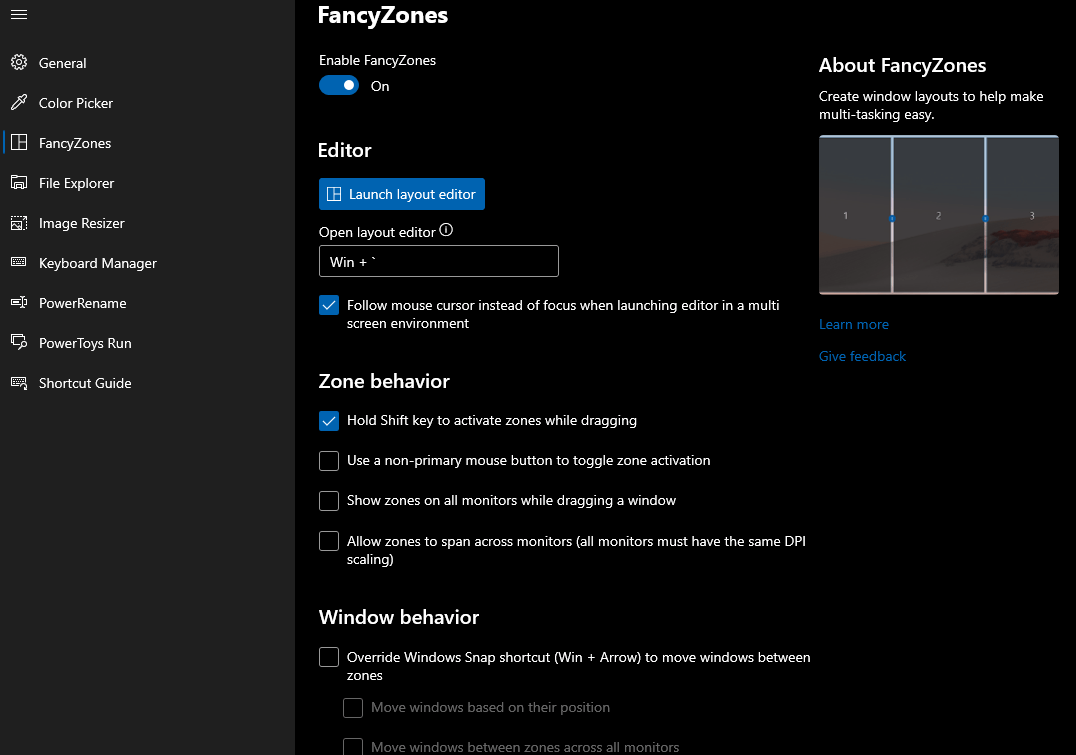Select the PowerToys Run icon
Viewport: 1076px width, 755px height.
(x=18, y=342)
